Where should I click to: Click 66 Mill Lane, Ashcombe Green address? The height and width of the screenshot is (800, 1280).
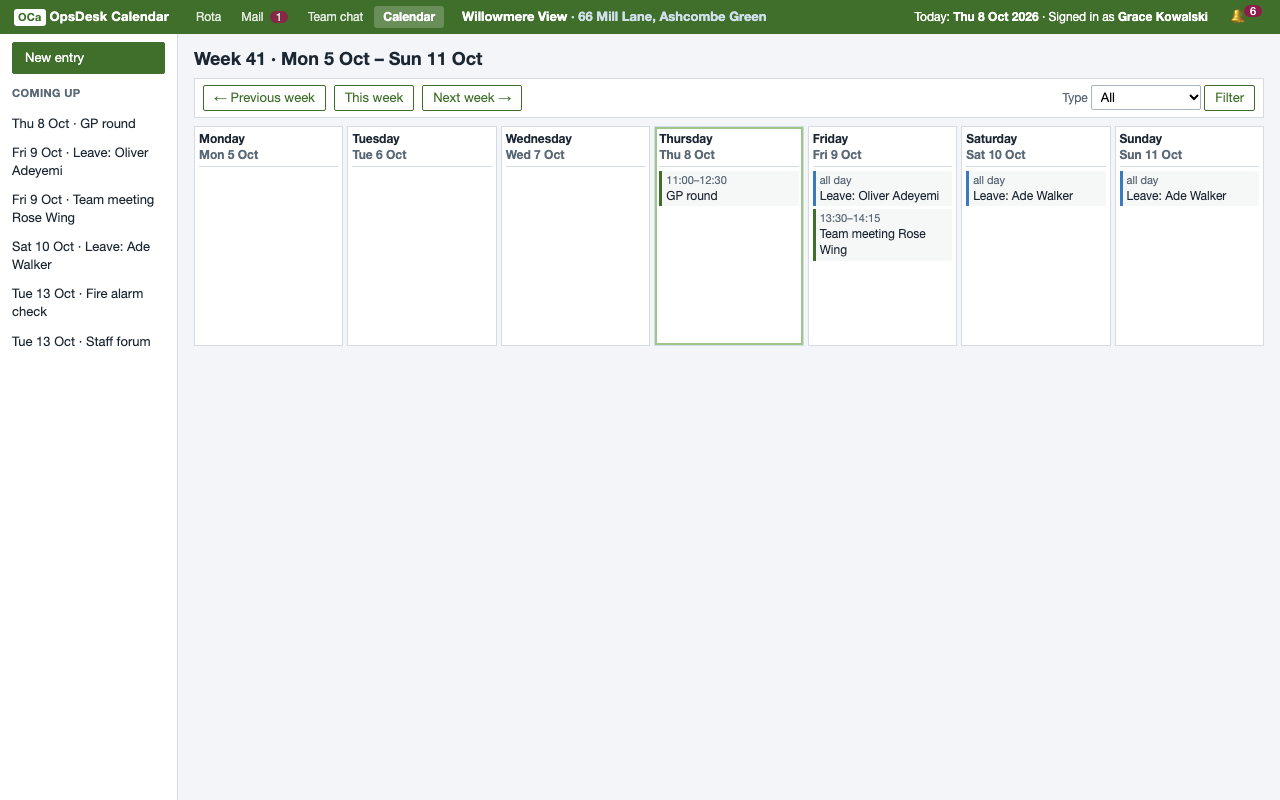672,17
